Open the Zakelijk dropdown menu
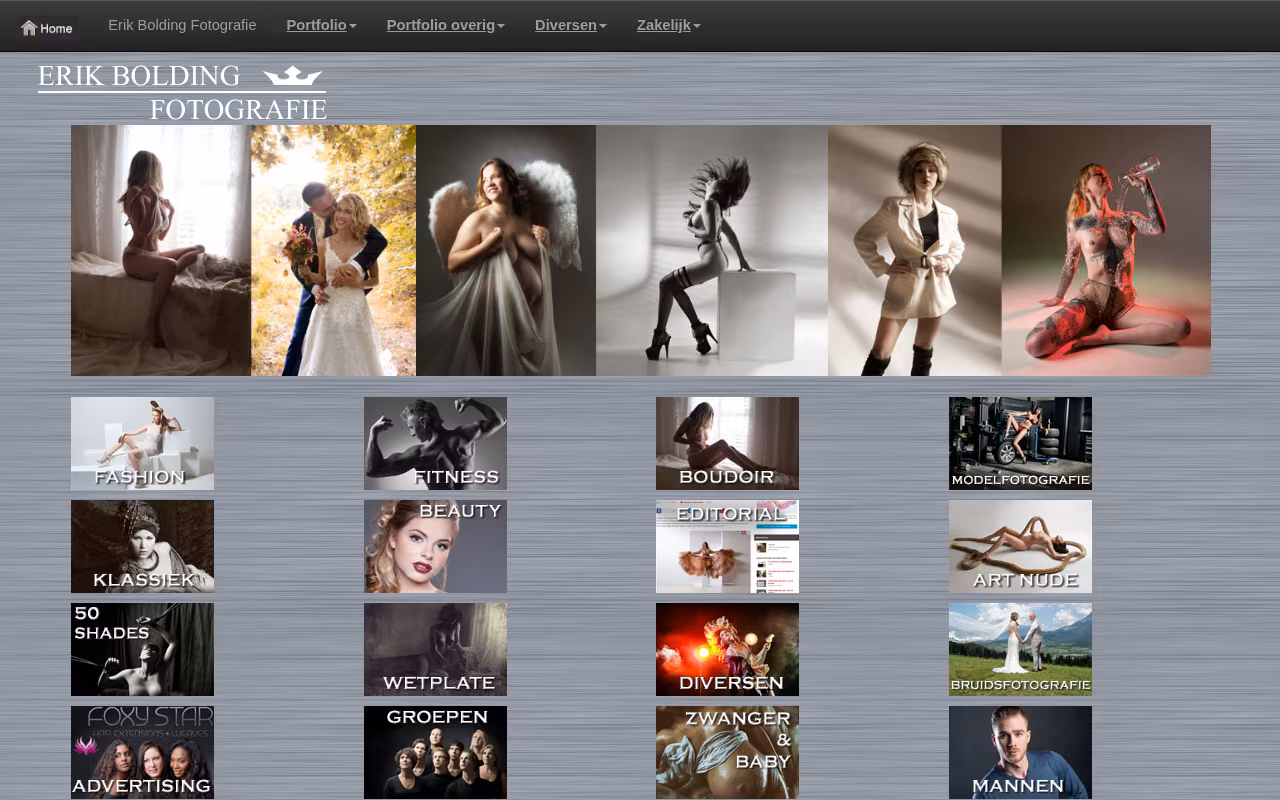 point(668,25)
